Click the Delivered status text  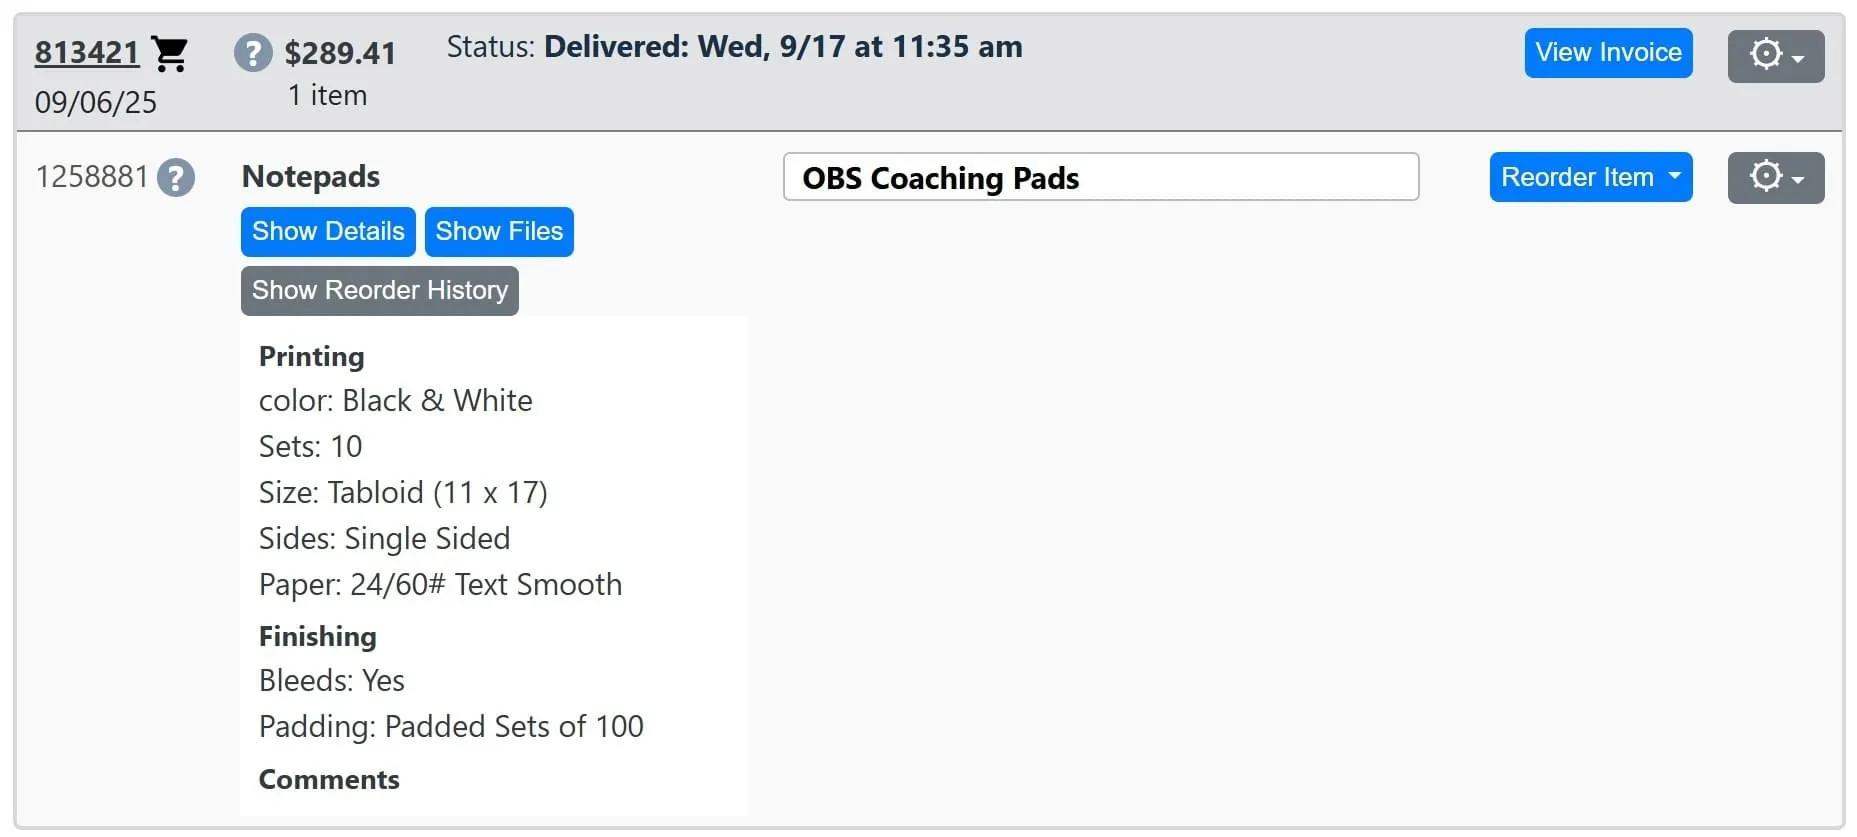coord(782,47)
